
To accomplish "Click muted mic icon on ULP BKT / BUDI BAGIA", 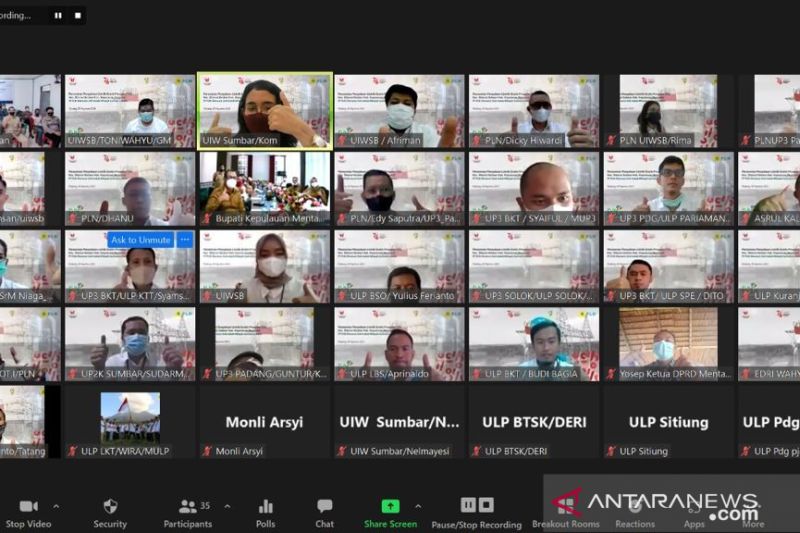I will 477,374.
